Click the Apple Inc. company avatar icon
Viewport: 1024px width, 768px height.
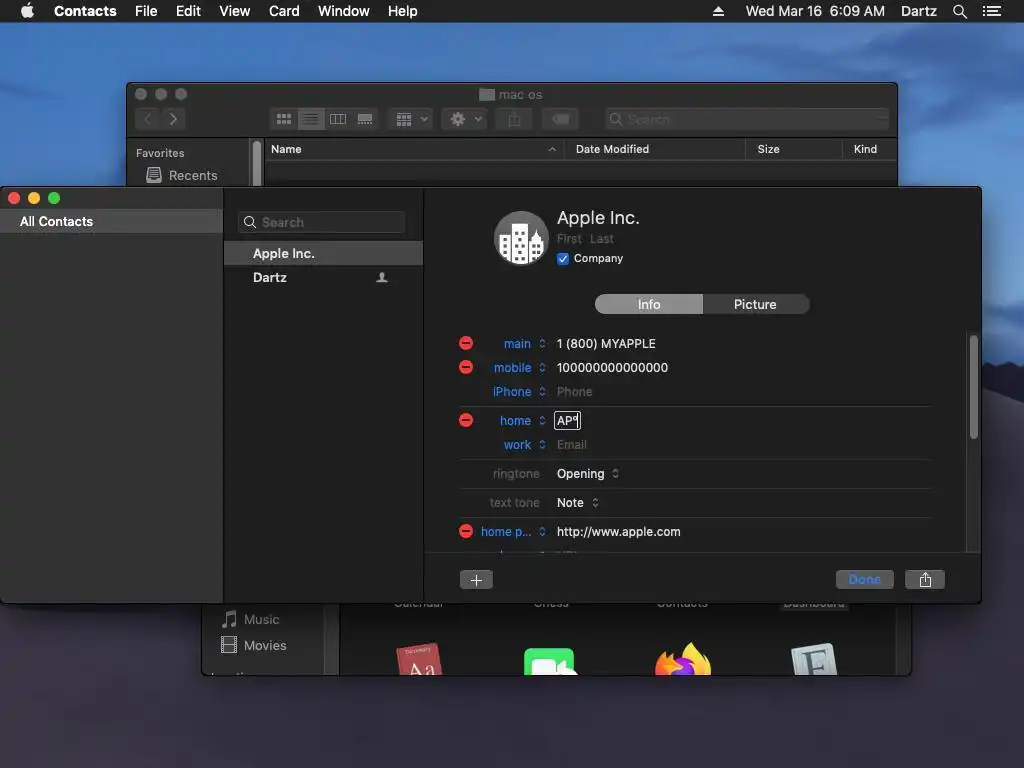(520, 238)
